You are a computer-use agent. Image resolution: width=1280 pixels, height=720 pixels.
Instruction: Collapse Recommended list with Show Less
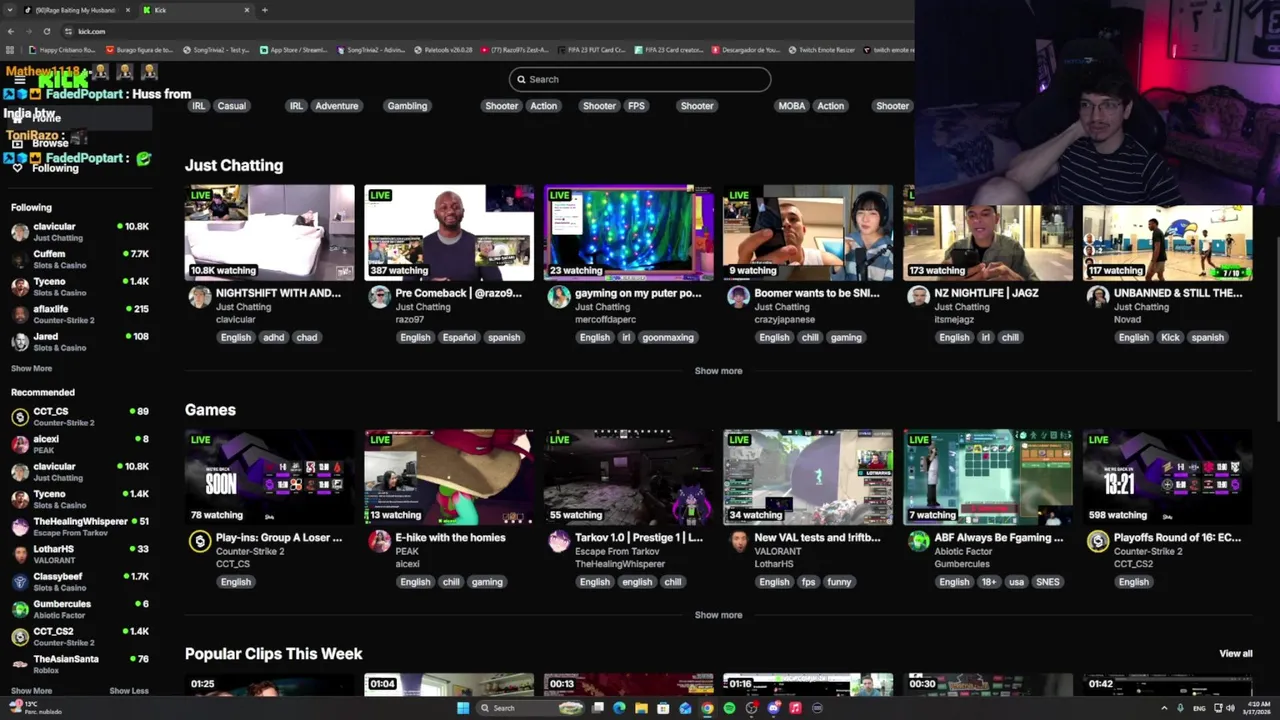click(128, 691)
